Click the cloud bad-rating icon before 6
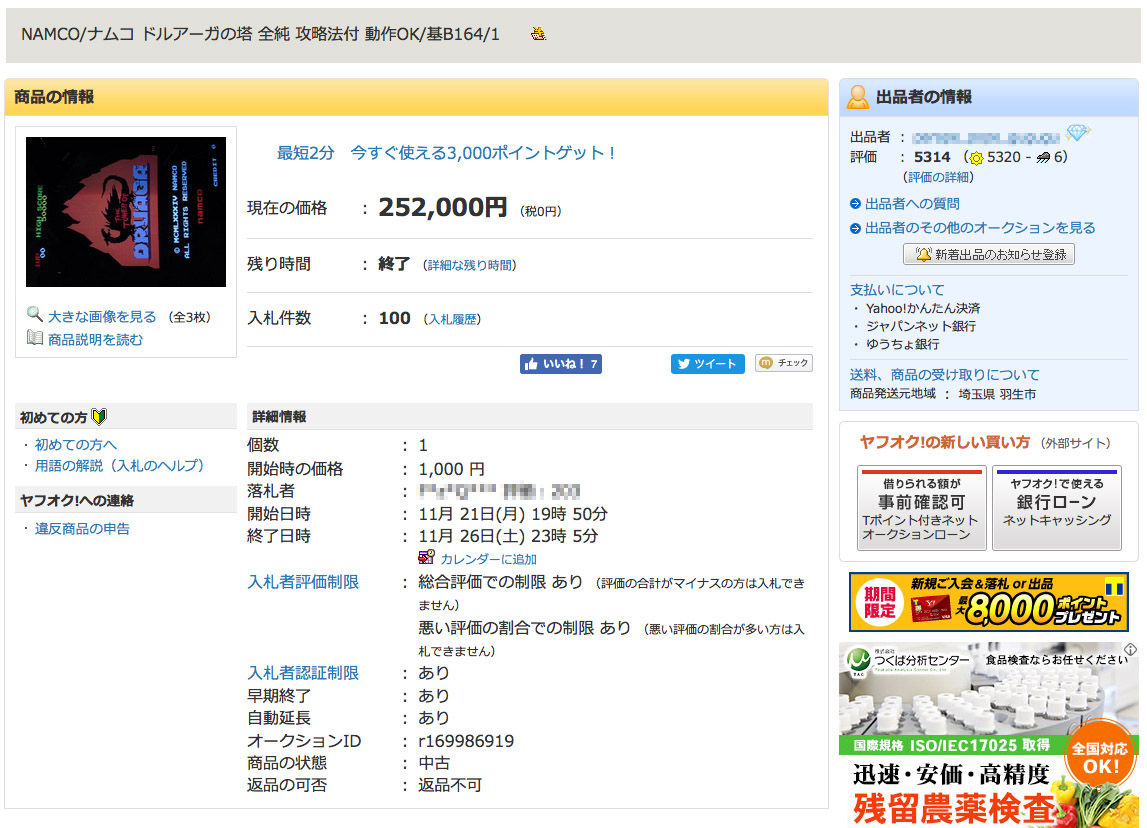1147x828 pixels. tap(1044, 157)
